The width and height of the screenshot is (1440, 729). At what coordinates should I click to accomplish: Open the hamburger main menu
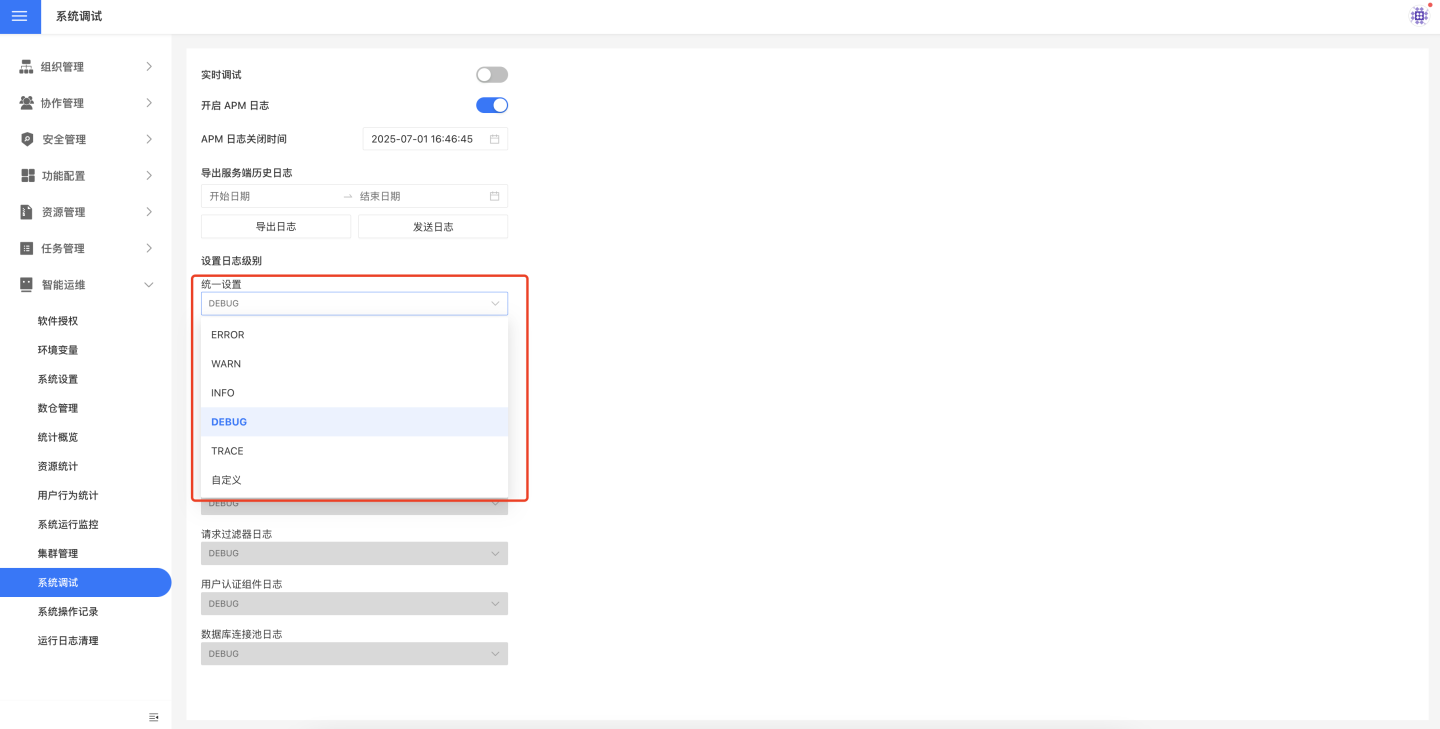(x=20, y=16)
